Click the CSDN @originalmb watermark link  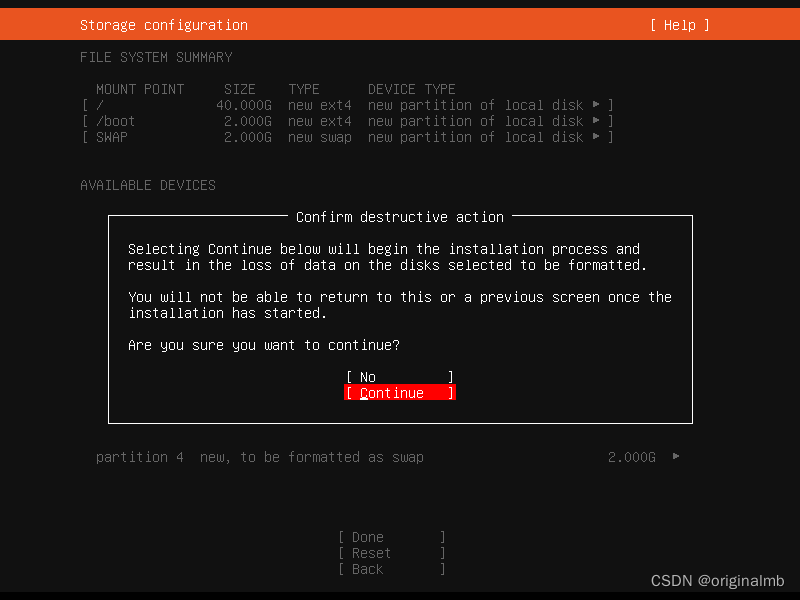point(718,580)
